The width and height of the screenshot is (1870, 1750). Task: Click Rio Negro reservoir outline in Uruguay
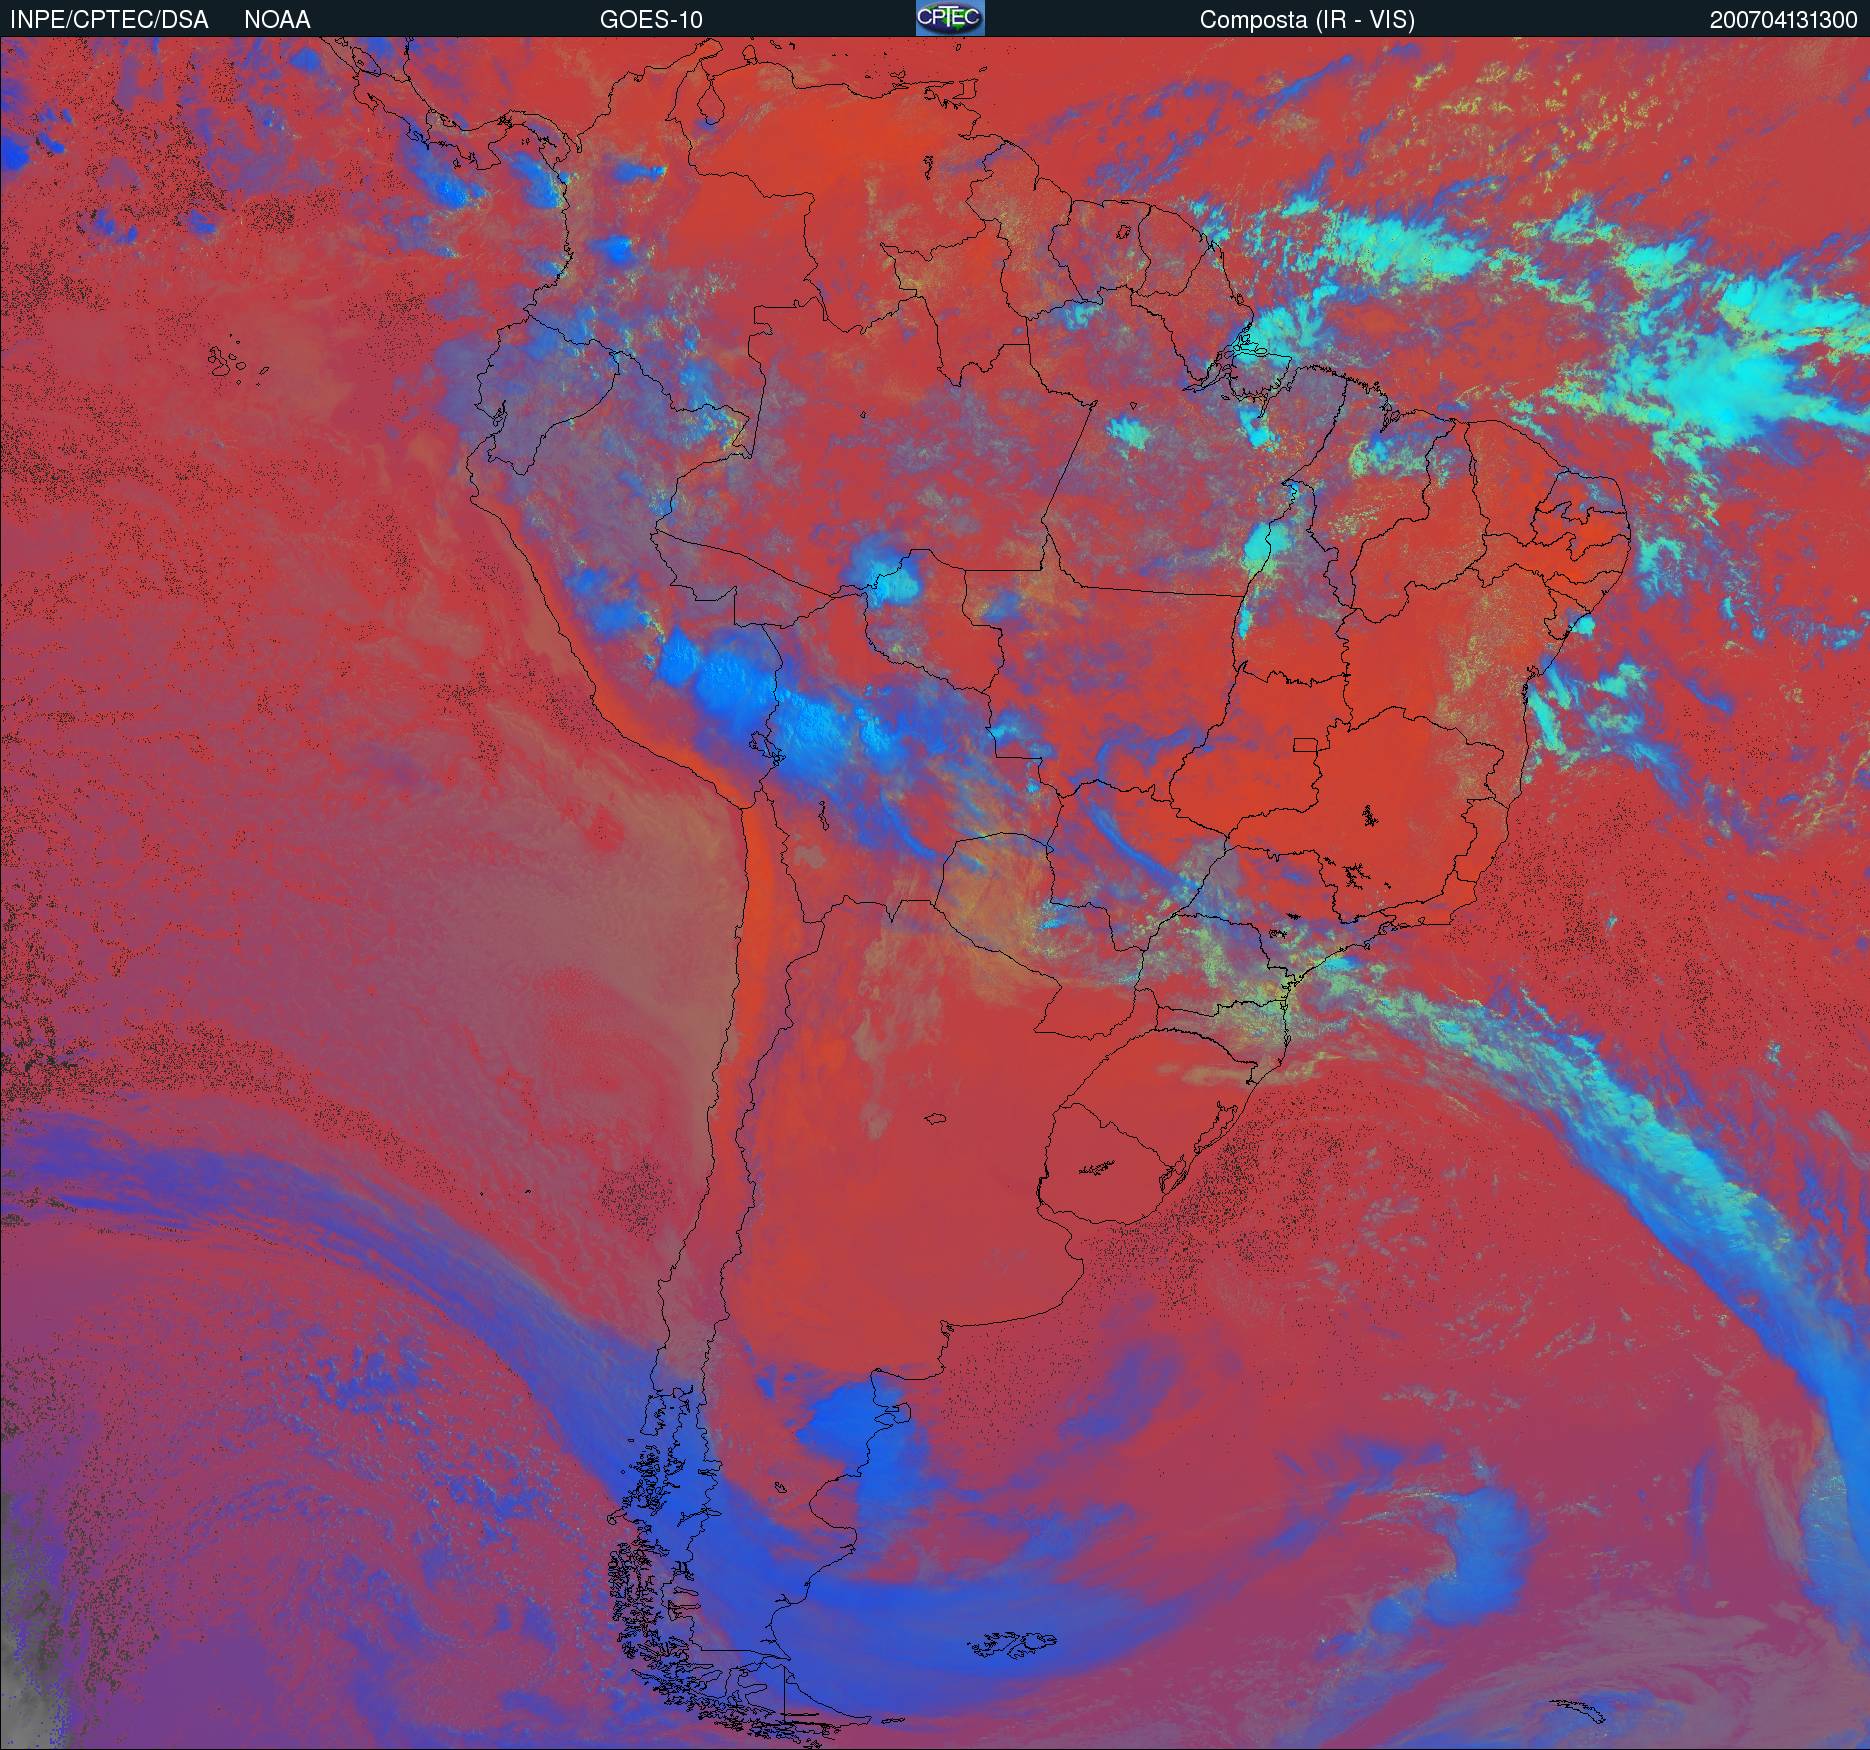(x=1097, y=1166)
